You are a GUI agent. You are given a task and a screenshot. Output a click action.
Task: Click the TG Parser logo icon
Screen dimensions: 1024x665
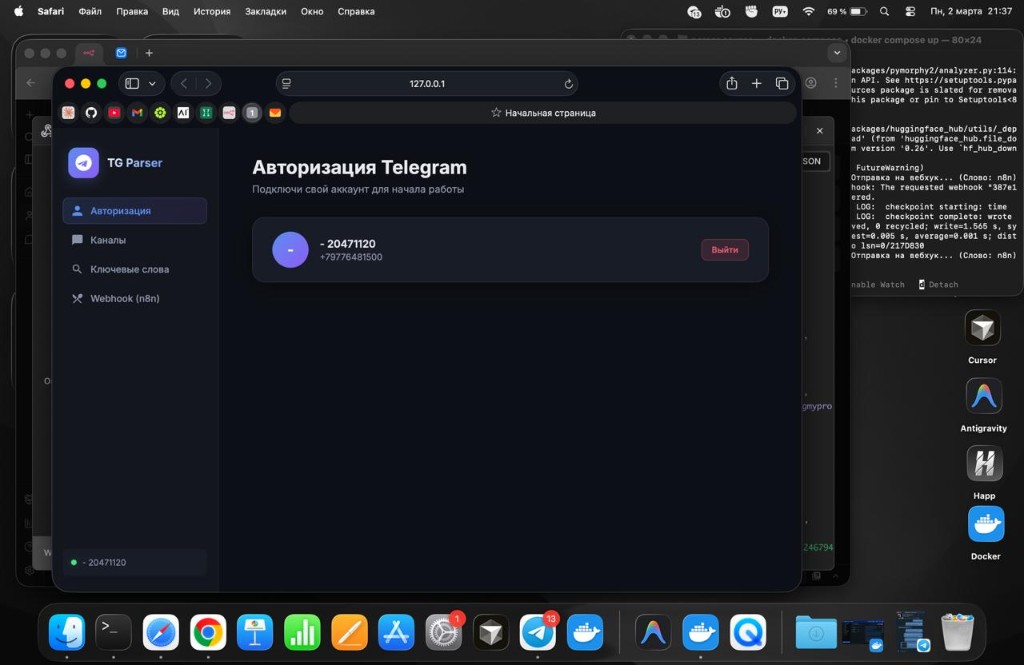coord(84,163)
